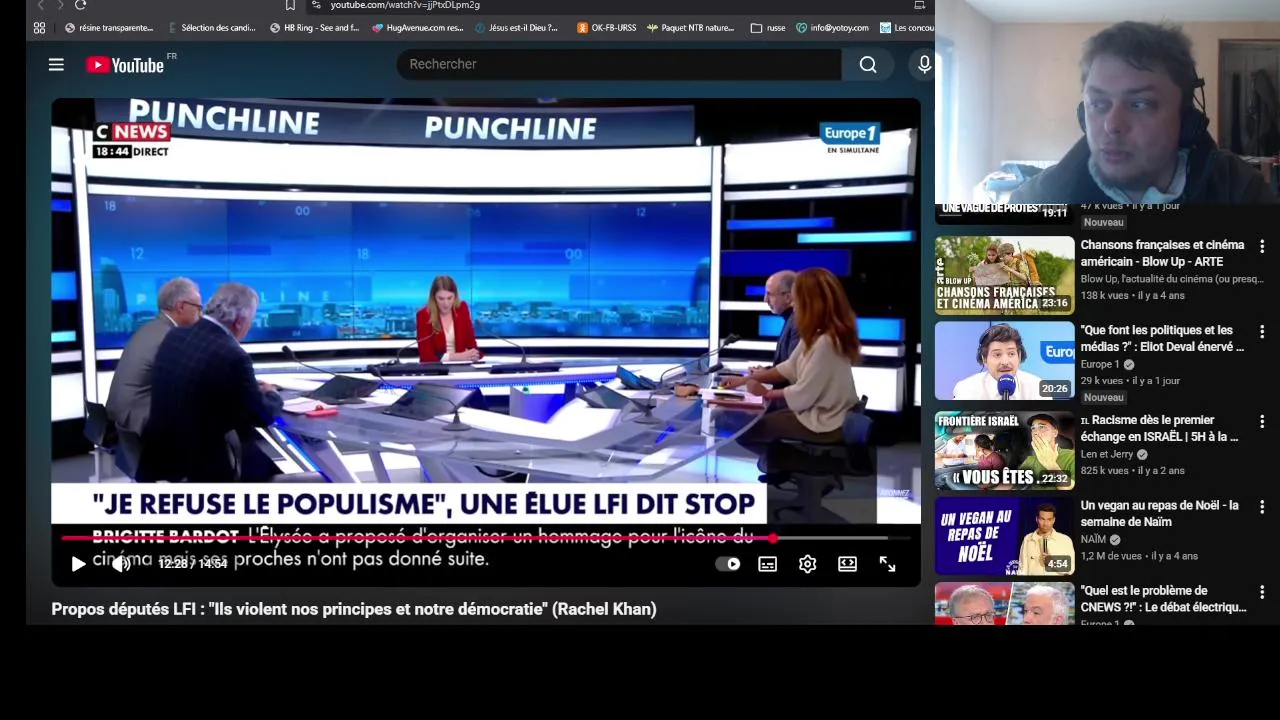Open 'info@yotoy.com' bookmark
1280x720 pixels.
[x=832, y=28]
